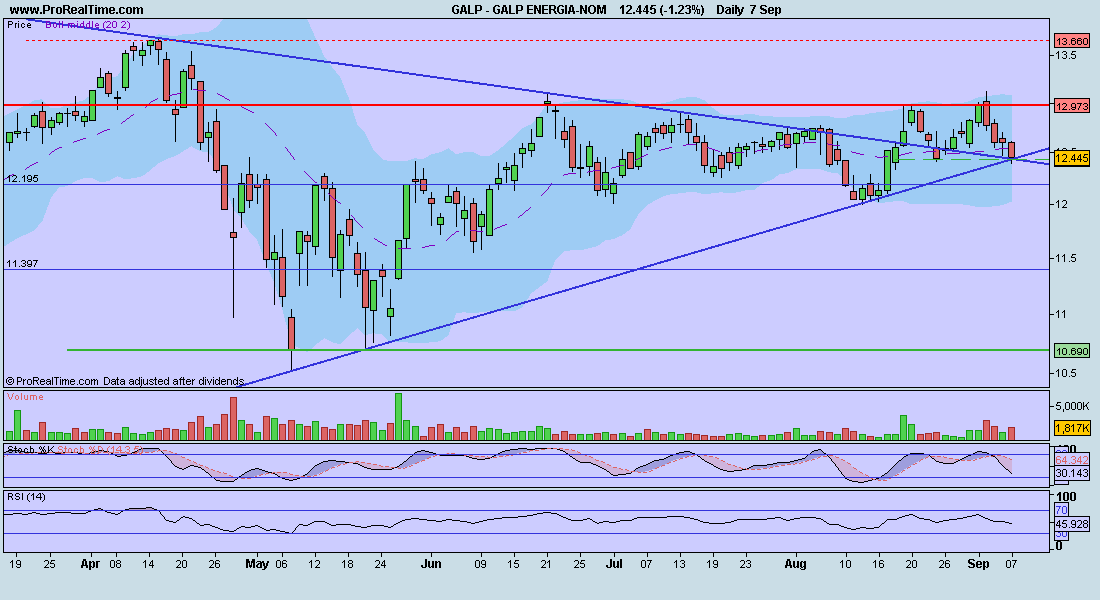Click the Aug month label on date axis
This screenshot has height=600, width=1100.
(796, 564)
